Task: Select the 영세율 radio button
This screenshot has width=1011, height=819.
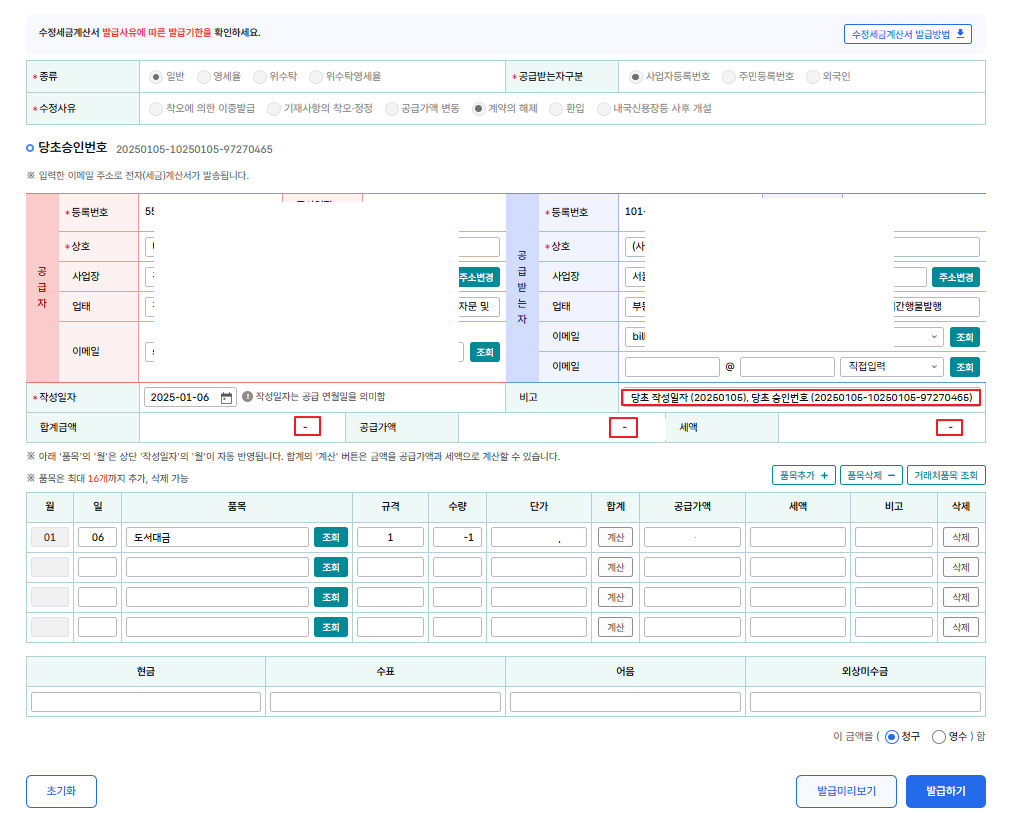Action: 203,77
